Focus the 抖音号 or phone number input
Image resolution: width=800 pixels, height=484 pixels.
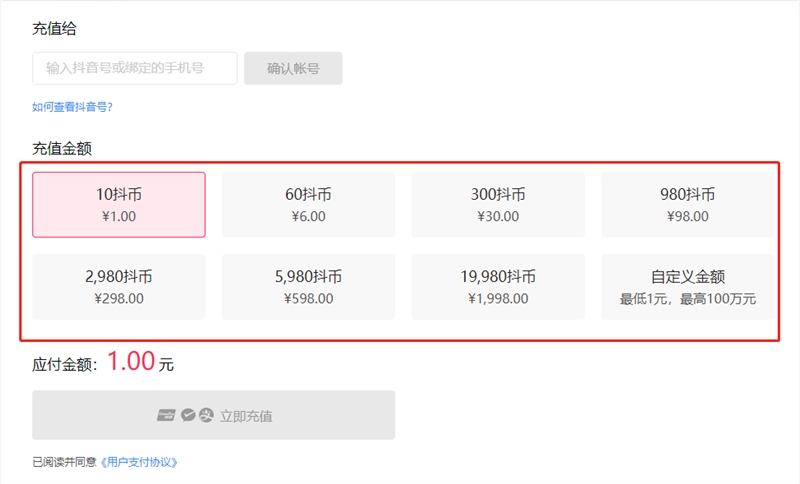tap(135, 68)
